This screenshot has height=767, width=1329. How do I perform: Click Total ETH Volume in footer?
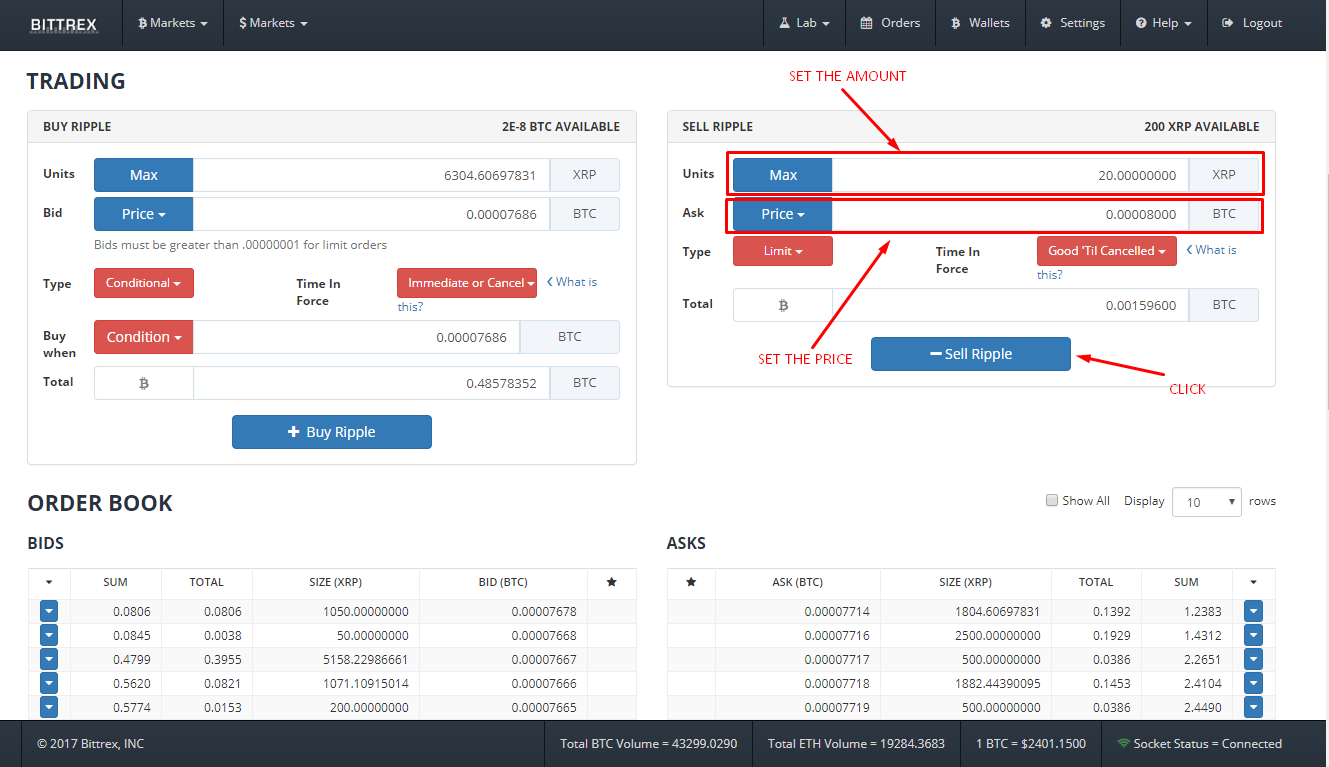click(857, 744)
